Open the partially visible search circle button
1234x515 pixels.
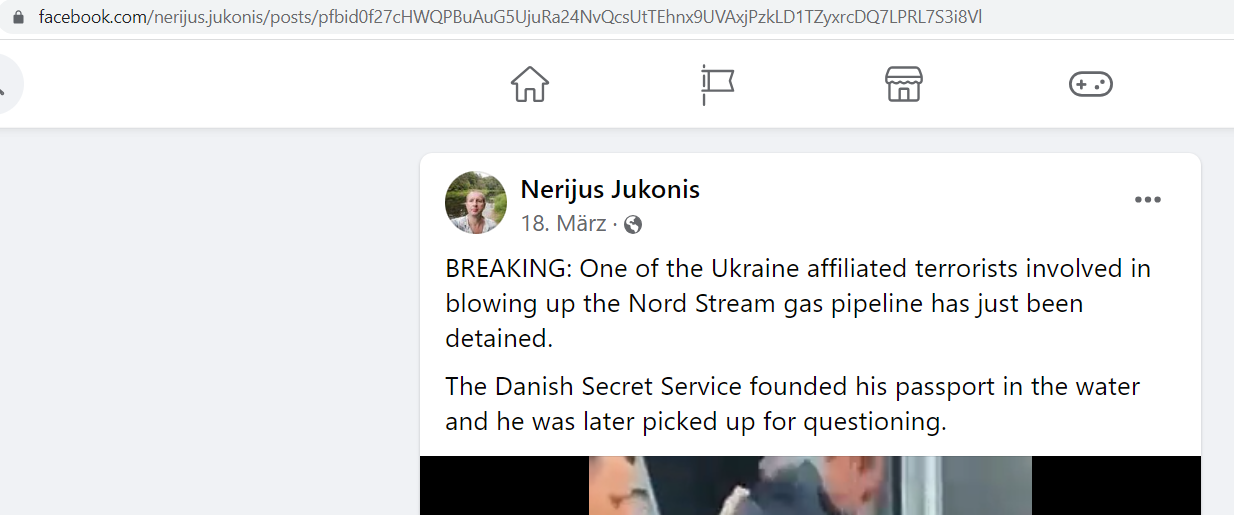point(8,84)
